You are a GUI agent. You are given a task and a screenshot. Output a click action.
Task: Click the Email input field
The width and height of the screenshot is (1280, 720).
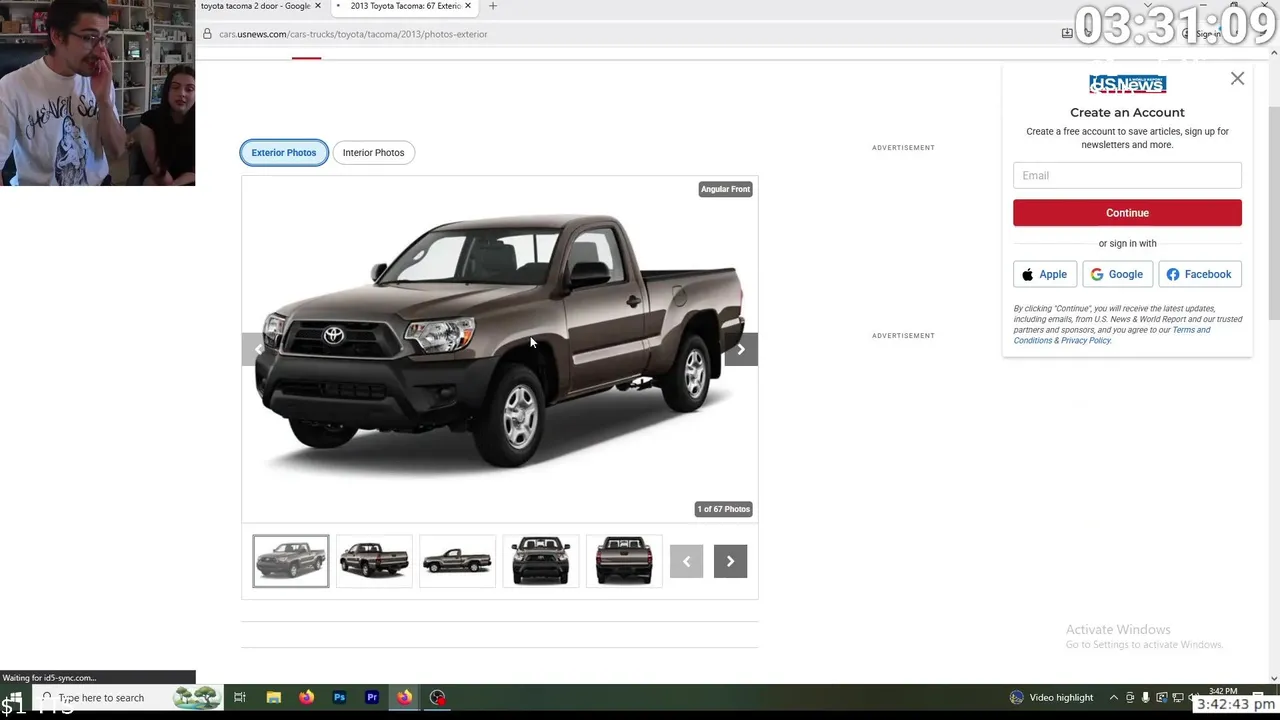[x=1127, y=175]
